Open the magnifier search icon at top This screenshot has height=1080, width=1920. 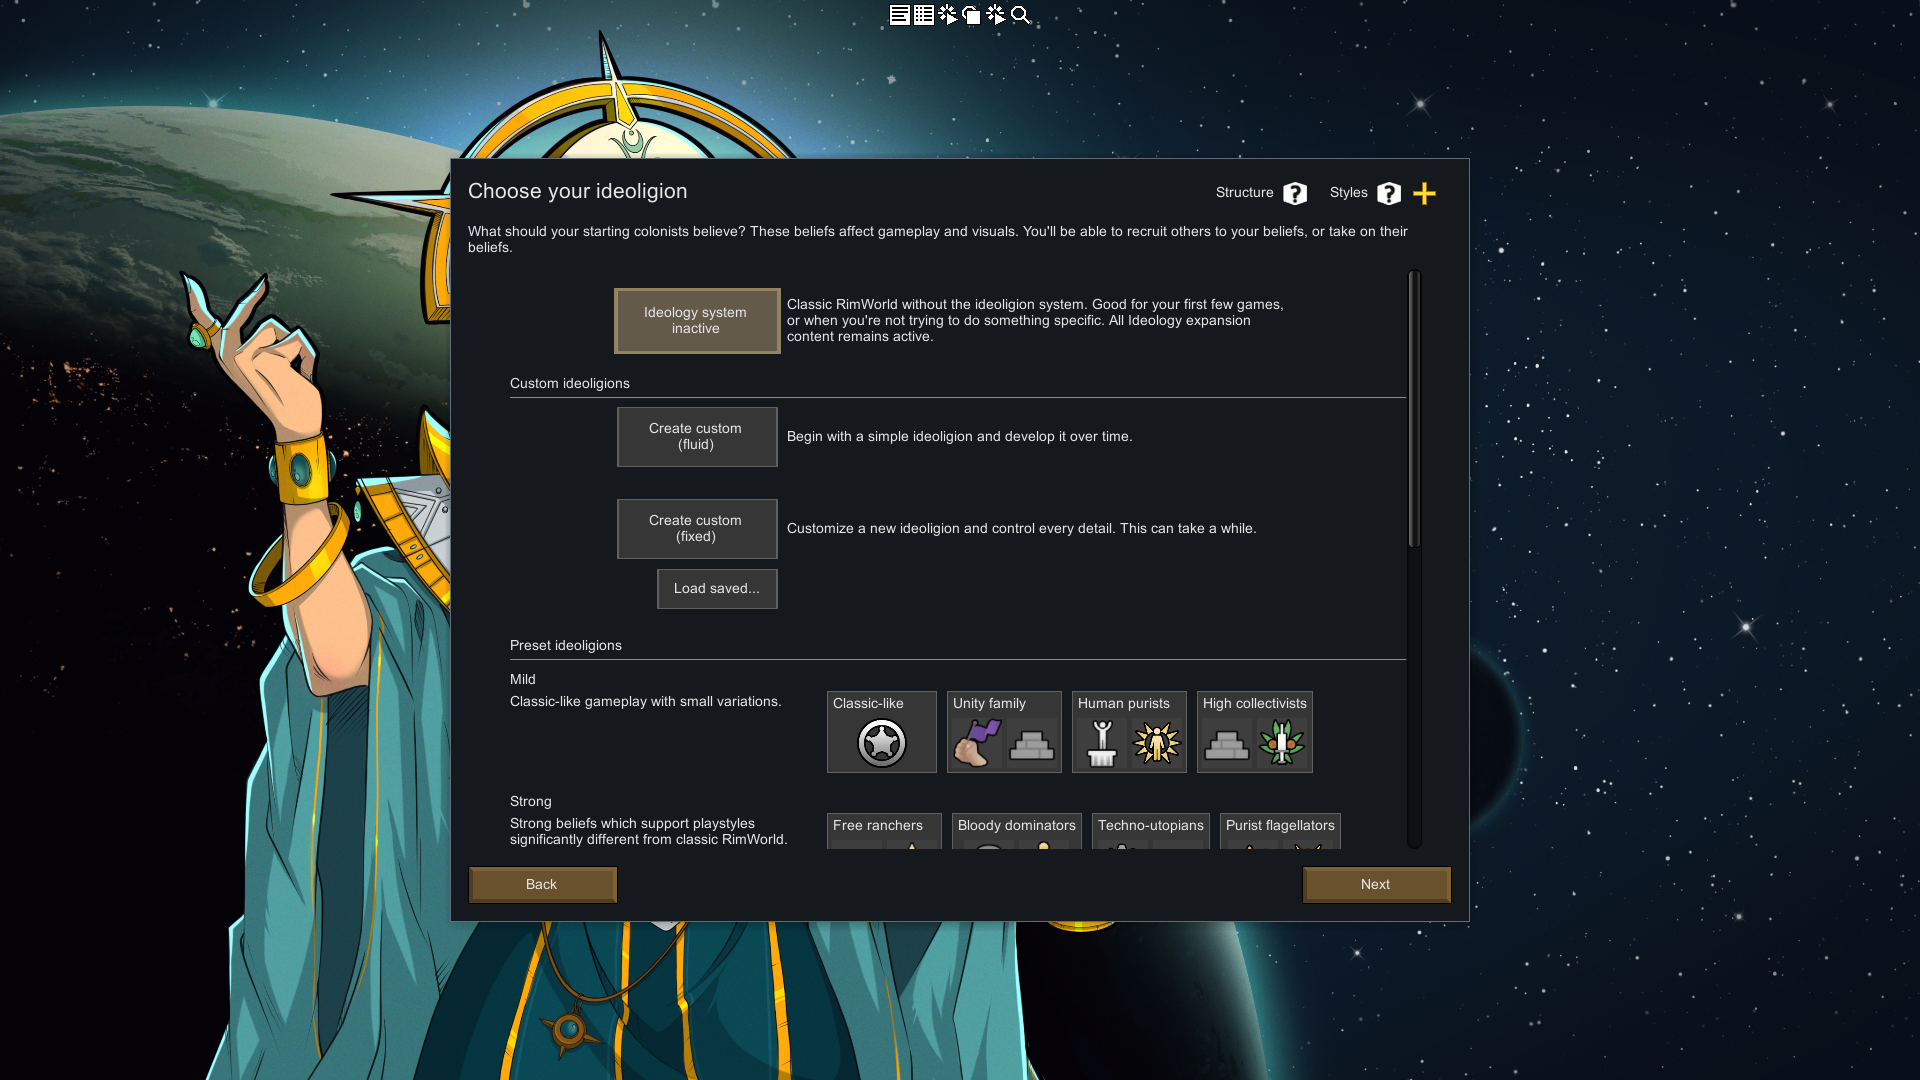click(1020, 15)
